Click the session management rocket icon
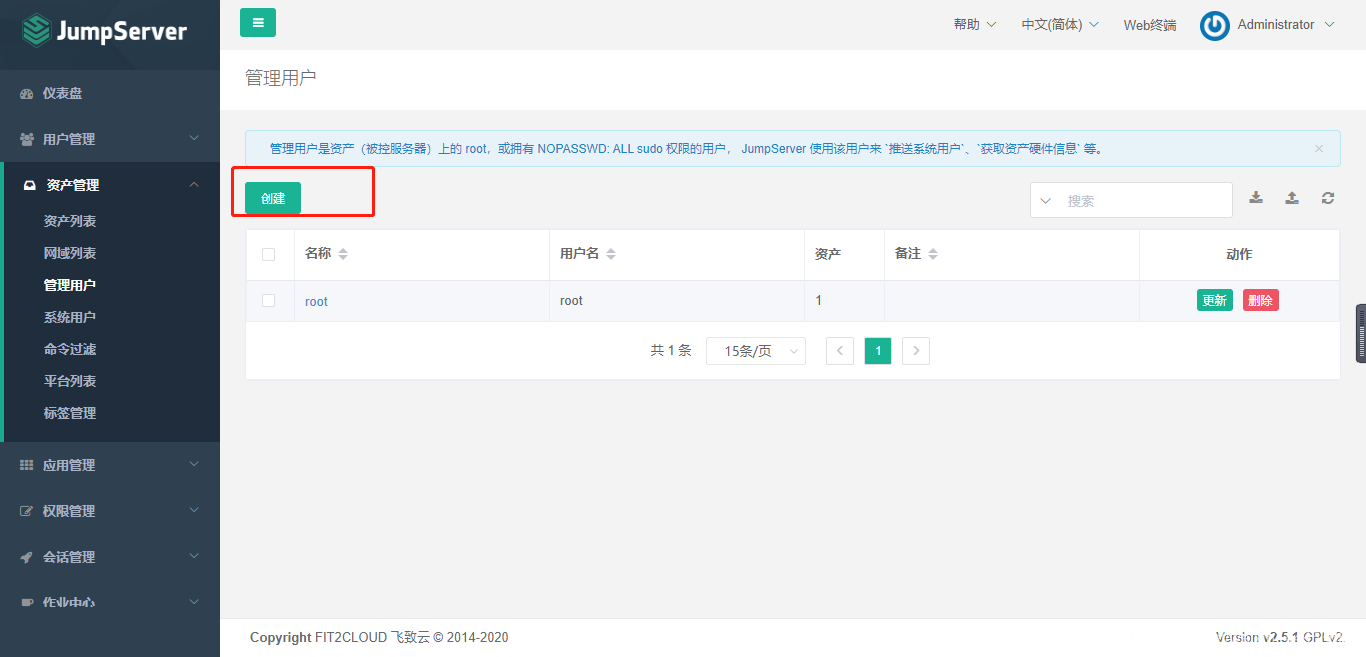 [x=27, y=557]
